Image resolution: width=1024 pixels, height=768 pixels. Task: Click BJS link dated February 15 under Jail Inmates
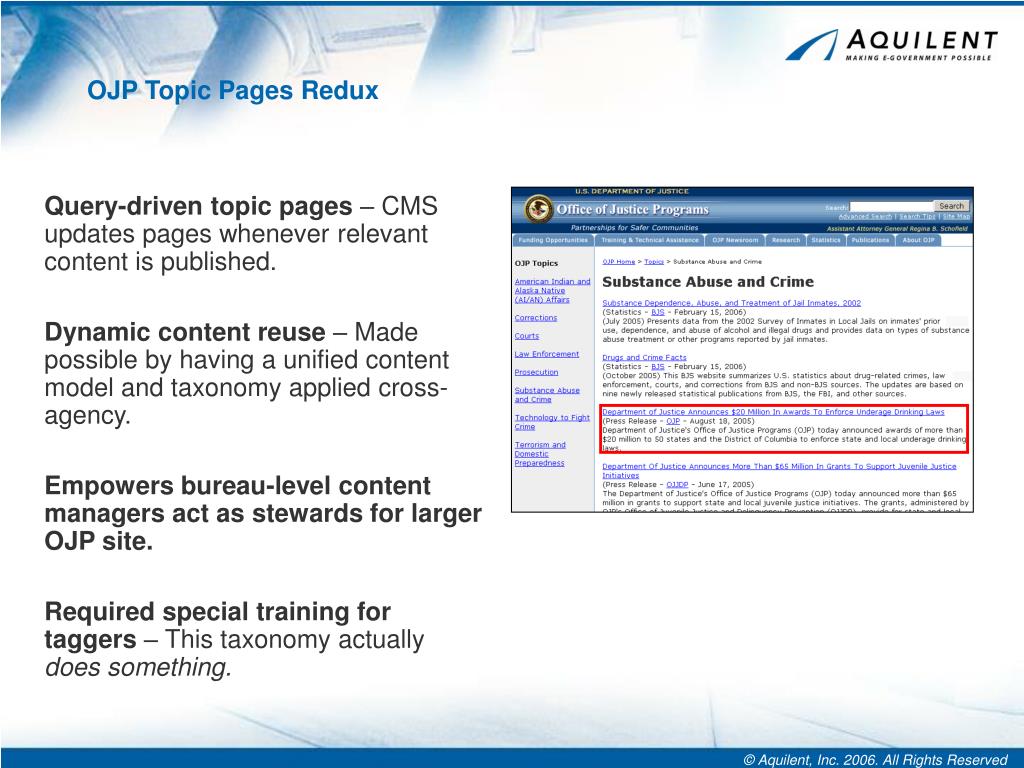tap(658, 312)
